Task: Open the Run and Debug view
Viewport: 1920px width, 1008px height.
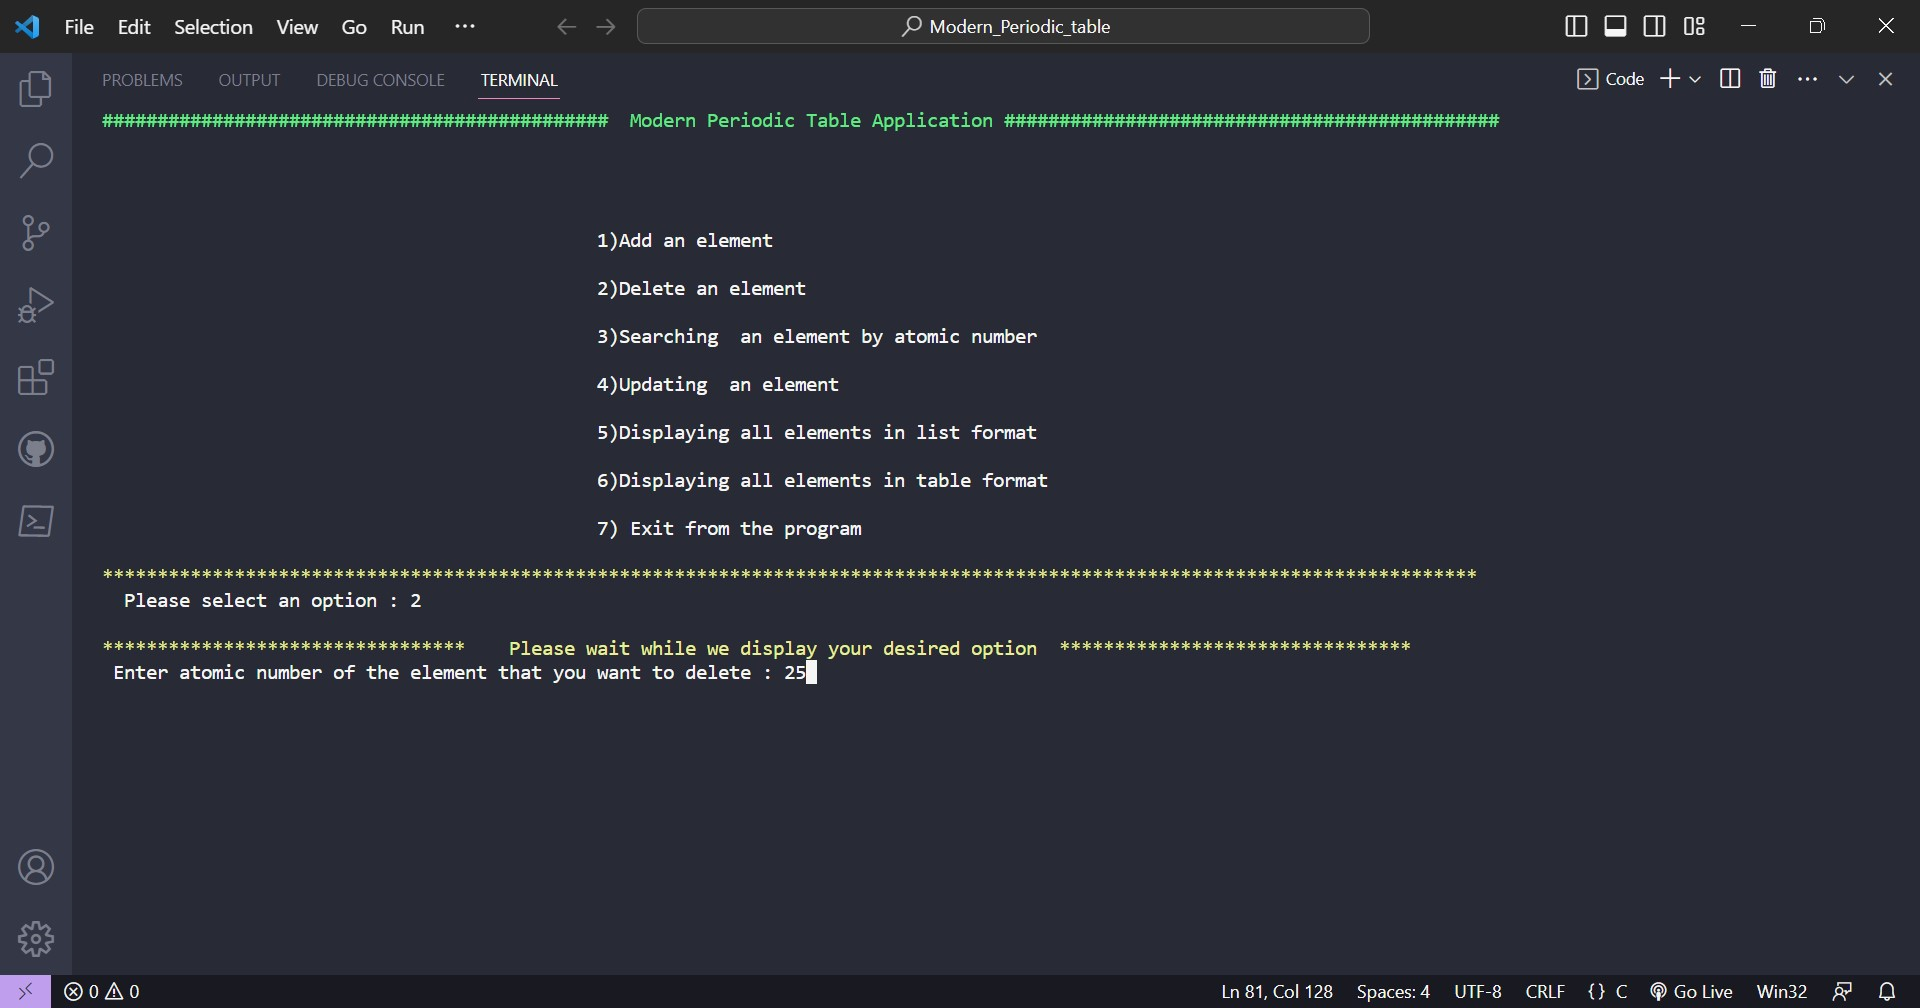Action: (36, 304)
